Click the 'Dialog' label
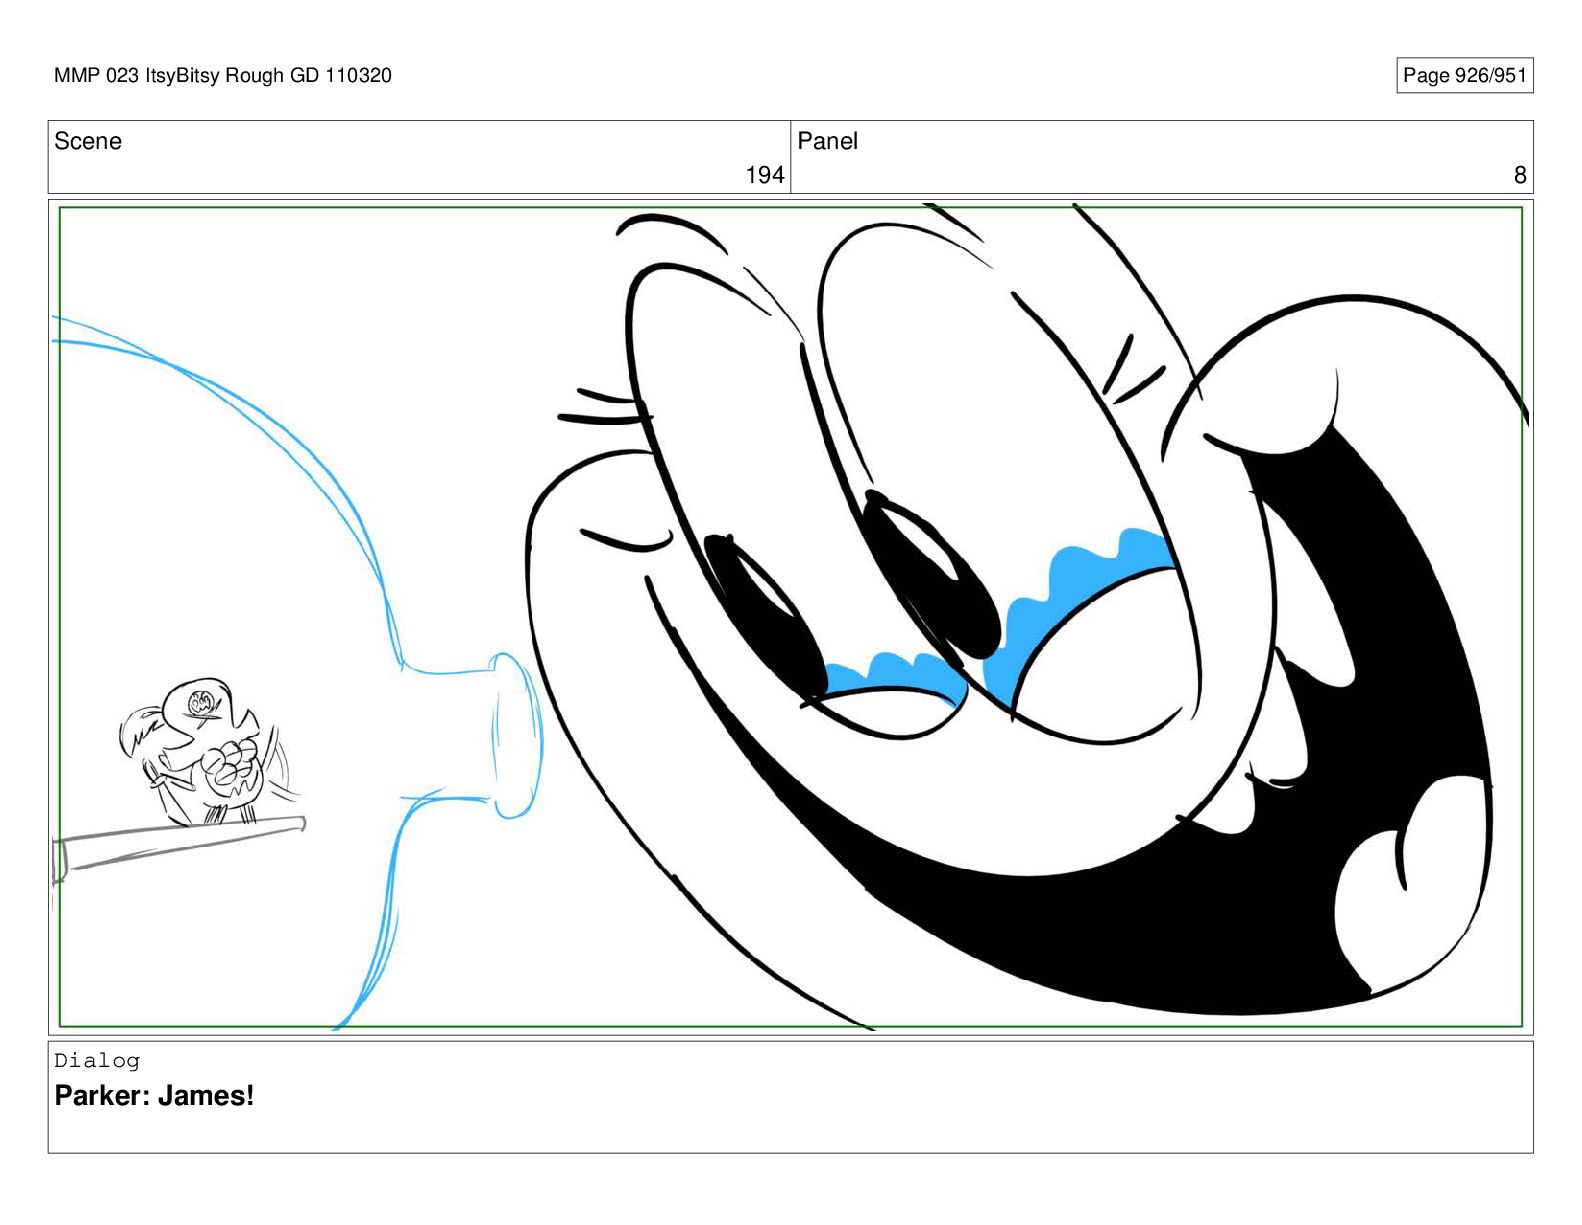The width and height of the screenshot is (1582, 1225). [97, 1061]
